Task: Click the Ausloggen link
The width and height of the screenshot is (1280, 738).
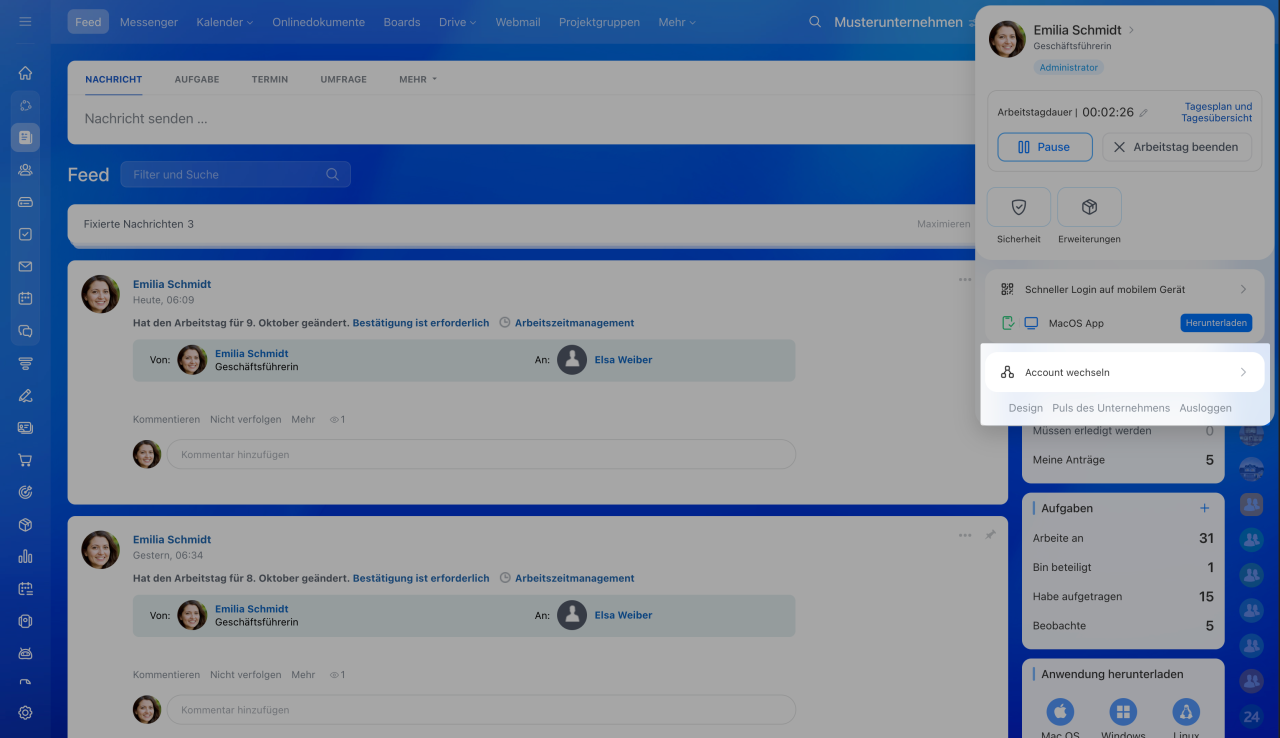Action: [x=1205, y=408]
